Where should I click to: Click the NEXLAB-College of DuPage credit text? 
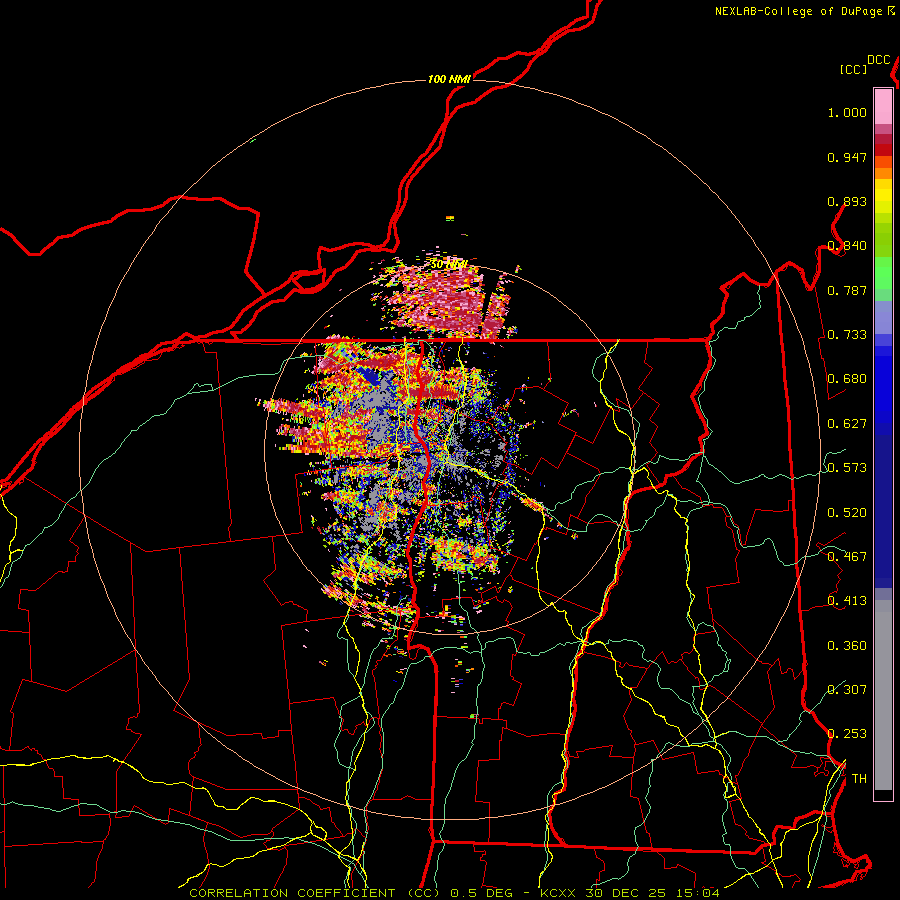[798, 11]
